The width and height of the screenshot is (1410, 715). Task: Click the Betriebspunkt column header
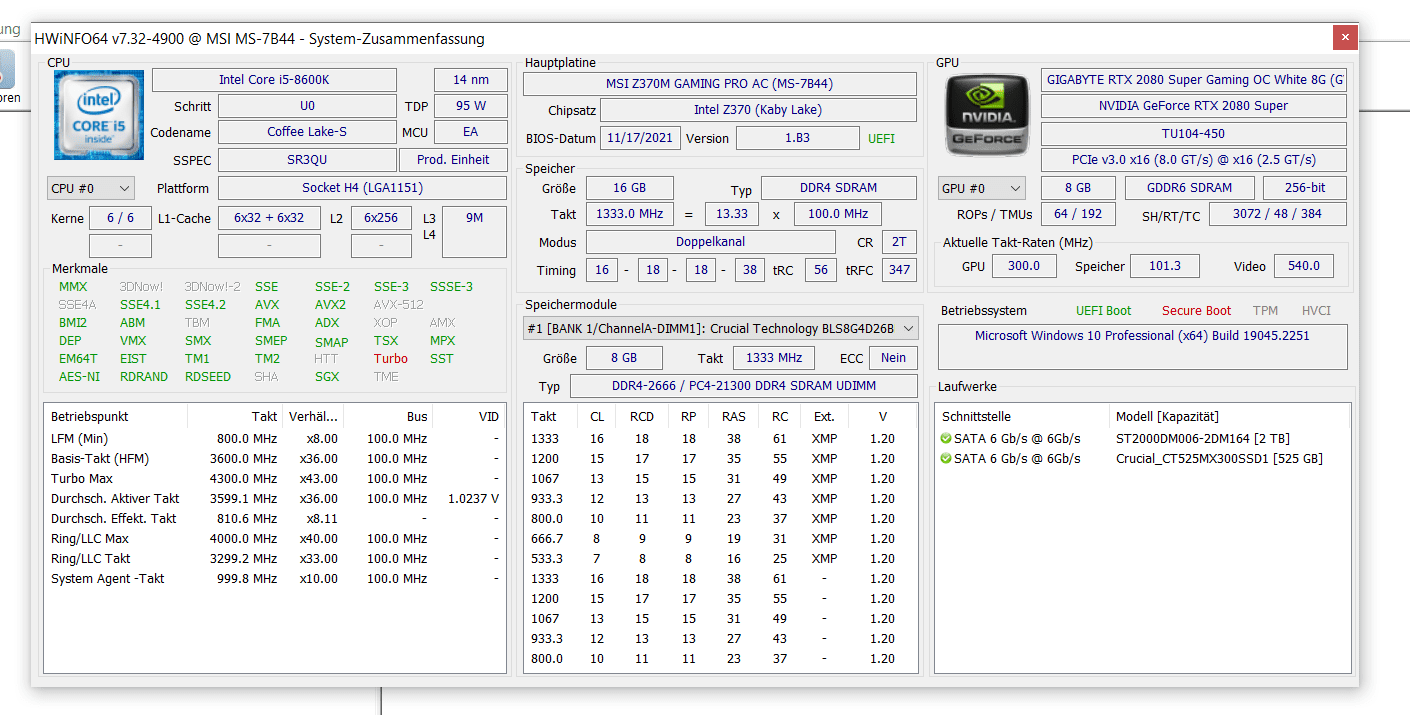116,416
